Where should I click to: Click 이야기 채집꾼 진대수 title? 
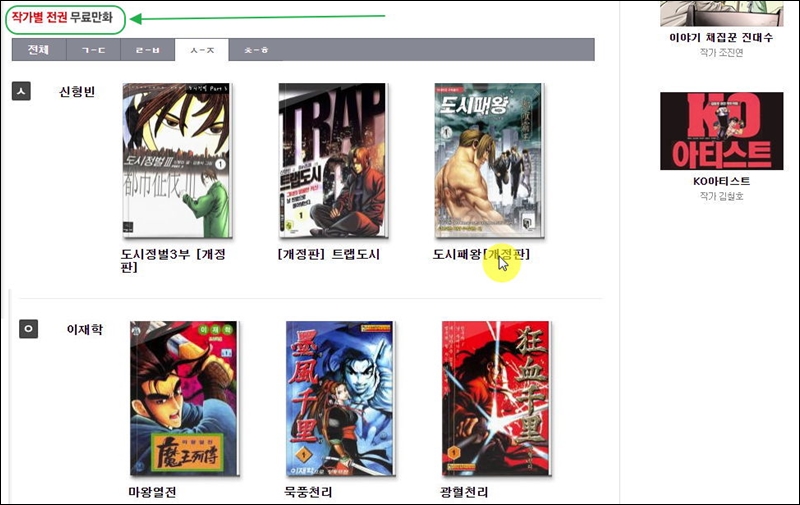(721, 37)
